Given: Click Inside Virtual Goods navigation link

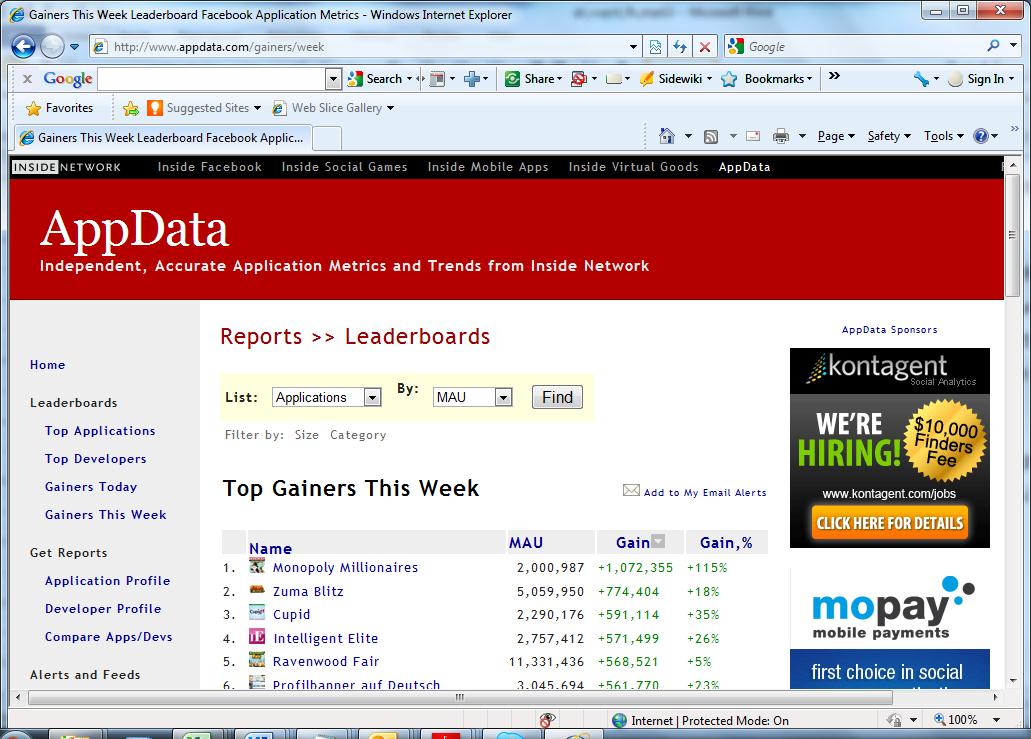Looking at the screenshot, I should pos(633,167).
